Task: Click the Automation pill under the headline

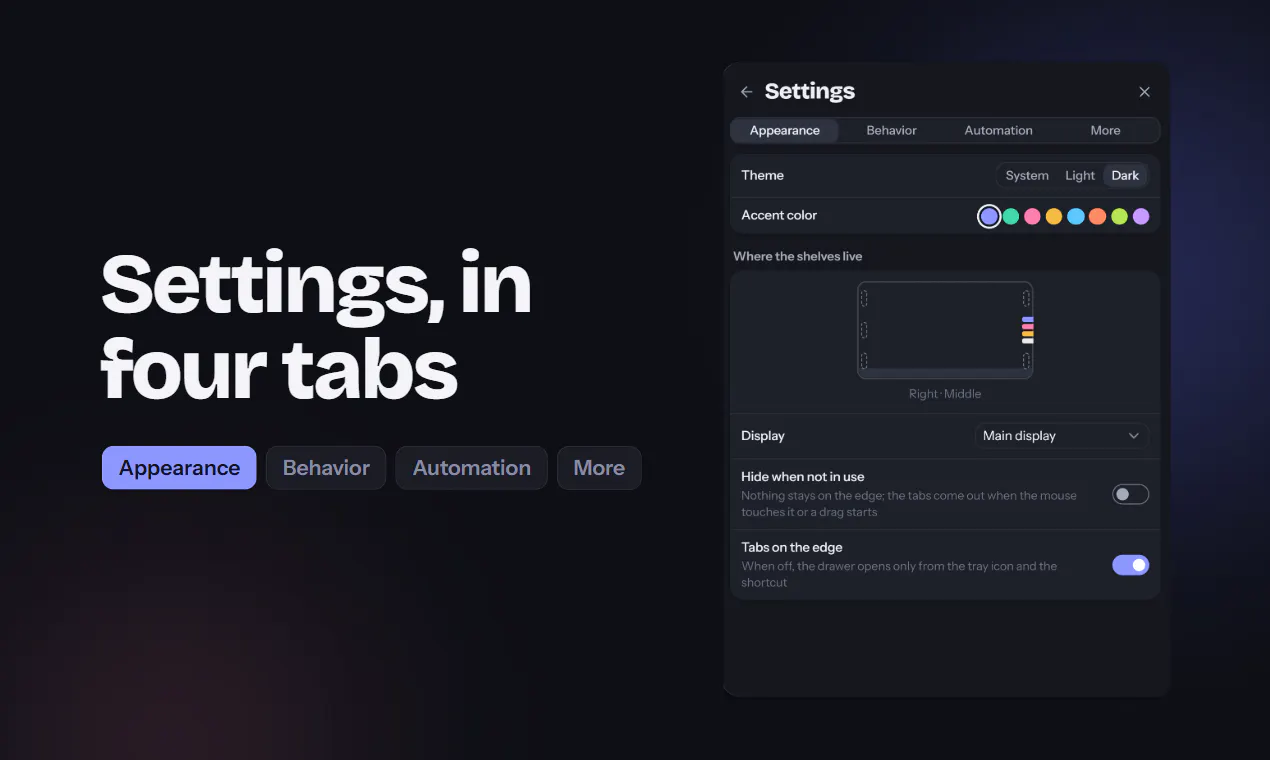Action: (472, 468)
